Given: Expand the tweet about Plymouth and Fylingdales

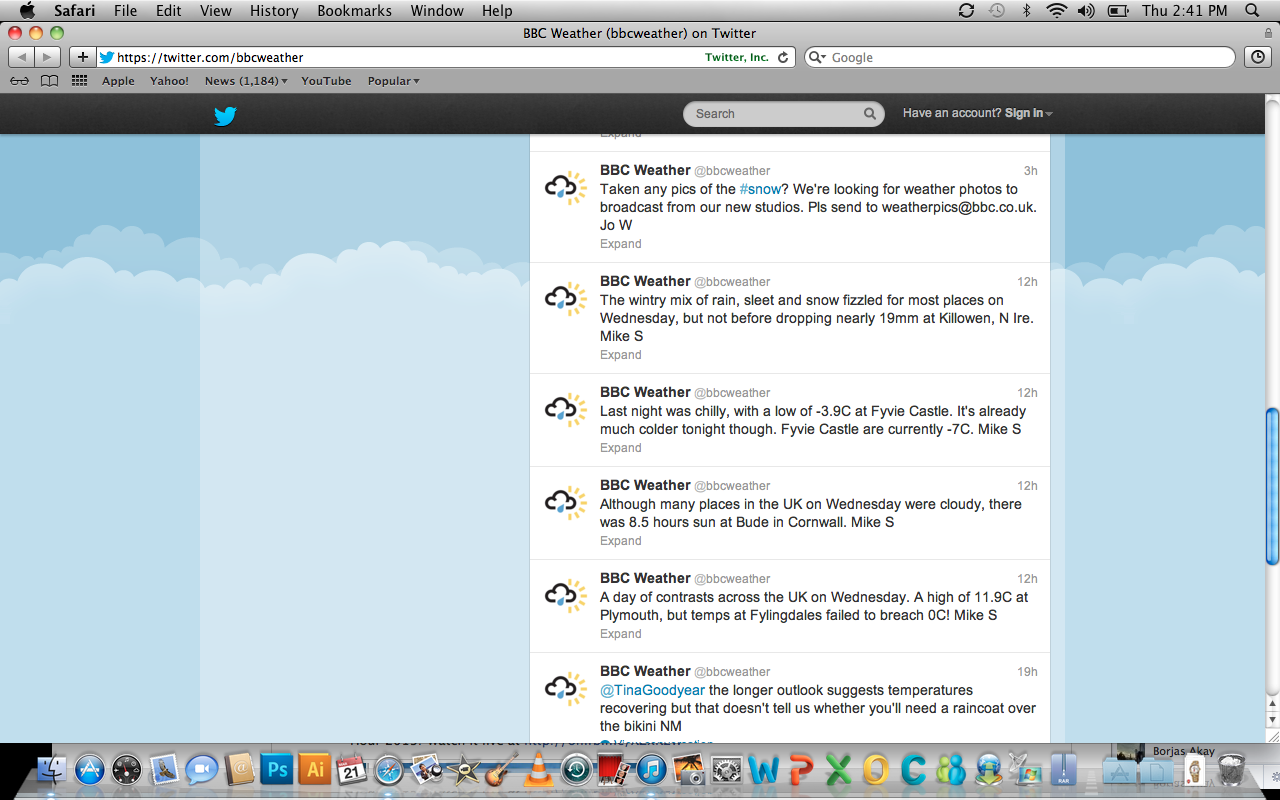Looking at the screenshot, I should [621, 634].
